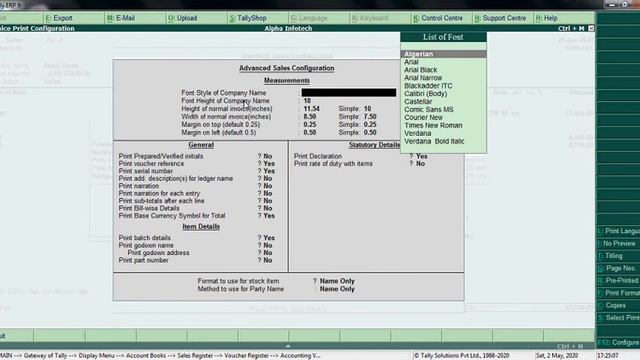Toggle Print godown name option
Screen dimensions: 640x360
click(x=268, y=245)
